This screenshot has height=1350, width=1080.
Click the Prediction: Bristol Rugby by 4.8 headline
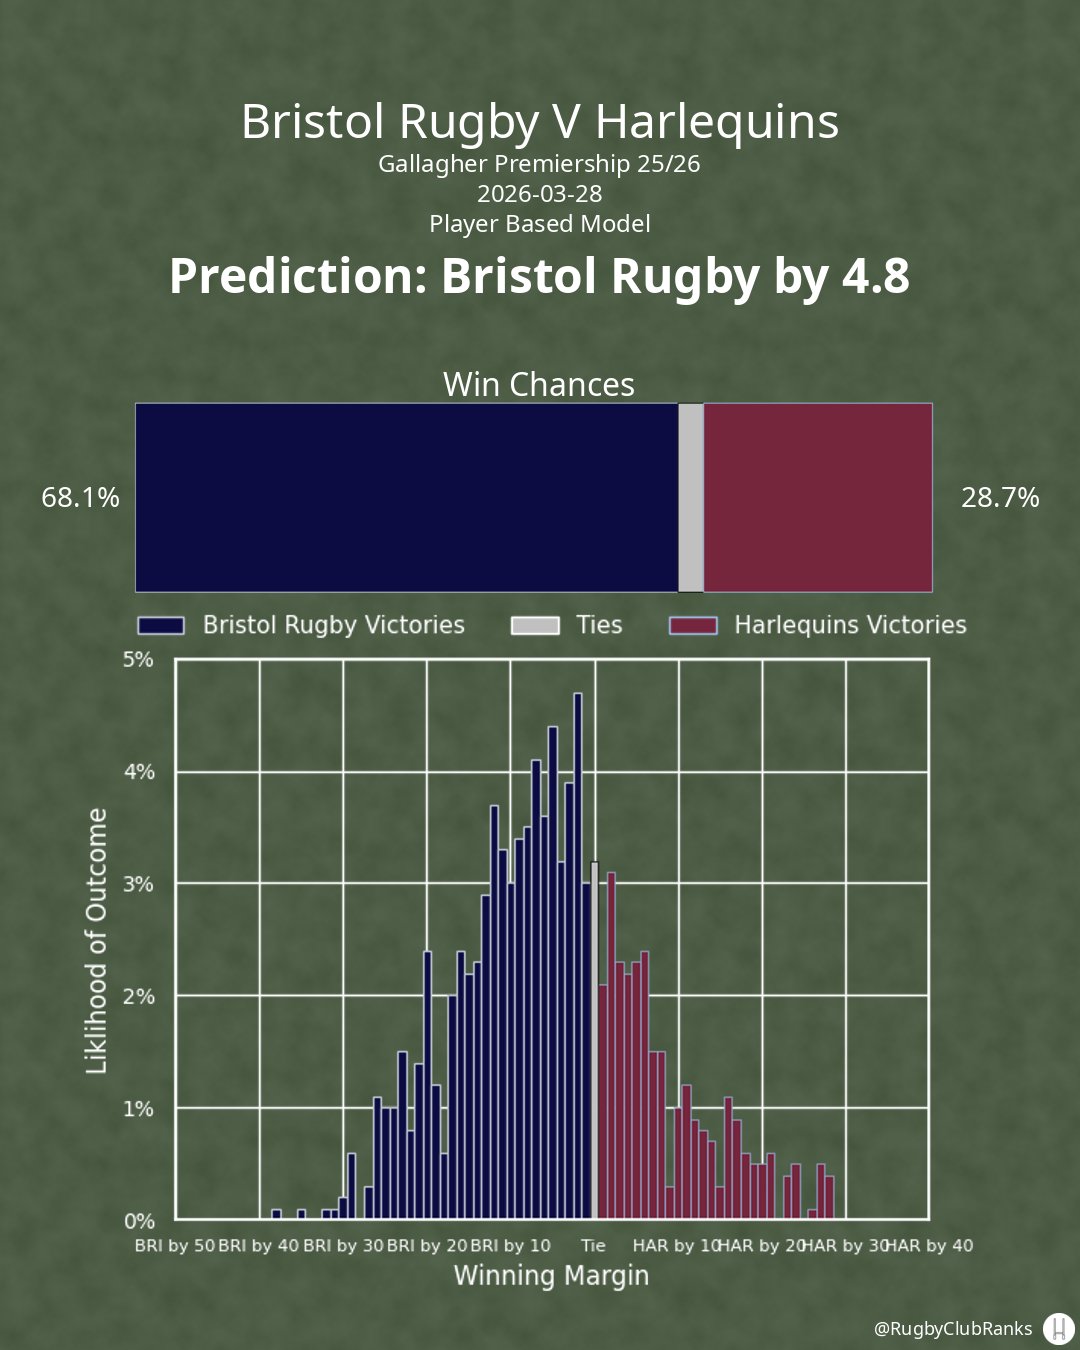pyautogui.click(x=540, y=276)
